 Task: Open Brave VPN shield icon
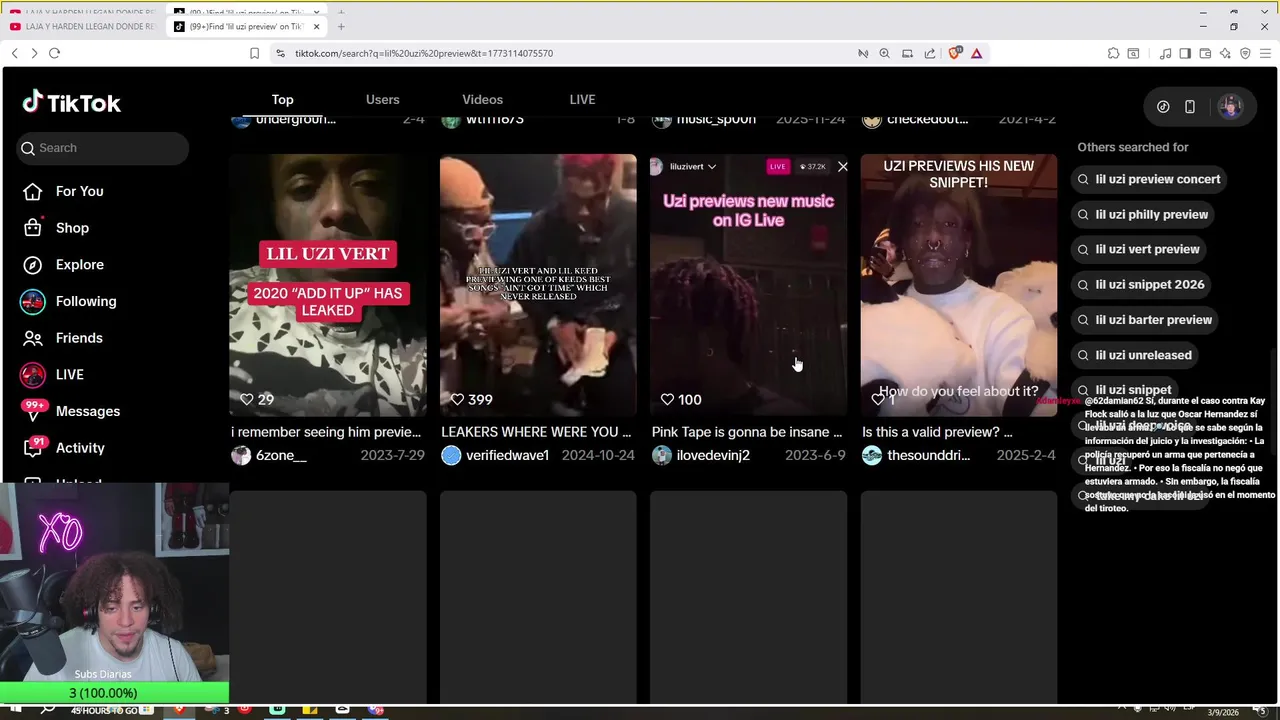click(1245, 53)
